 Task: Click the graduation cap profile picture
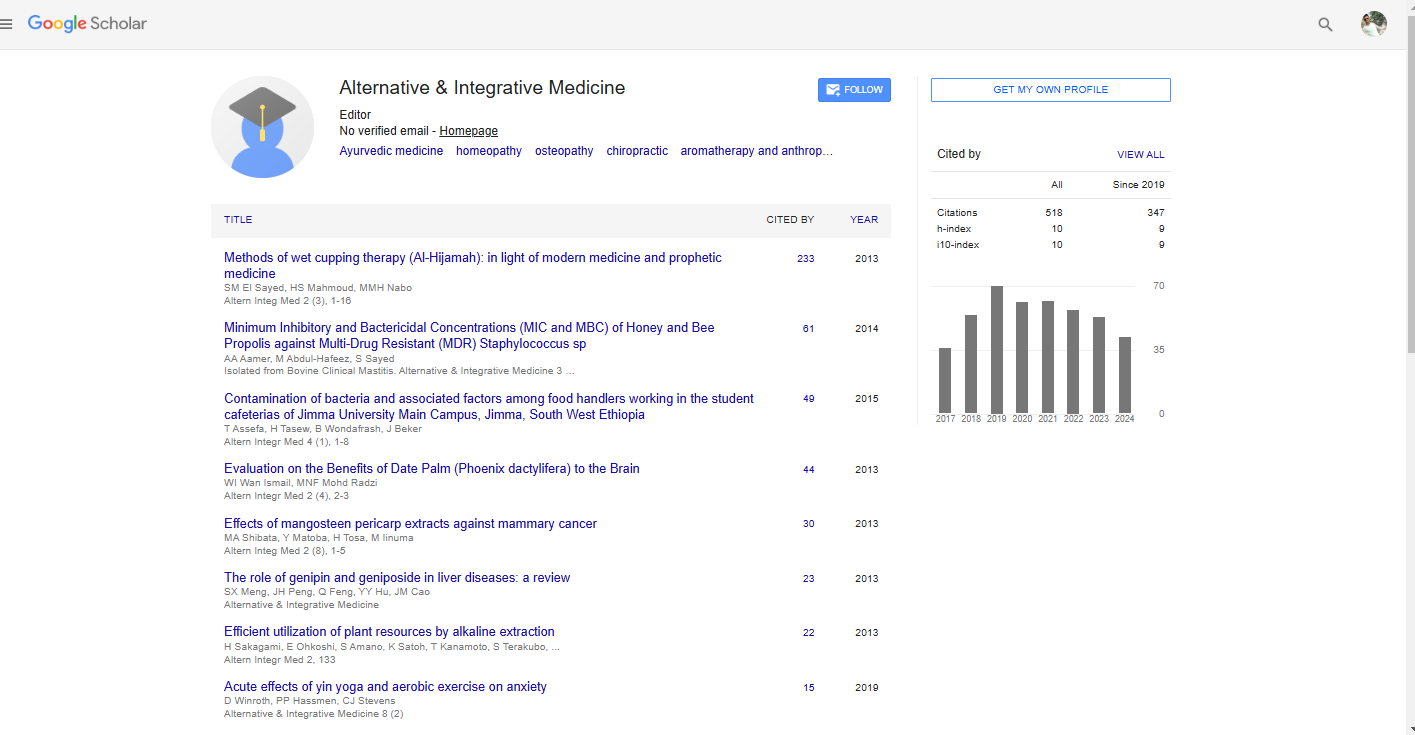tap(262, 127)
